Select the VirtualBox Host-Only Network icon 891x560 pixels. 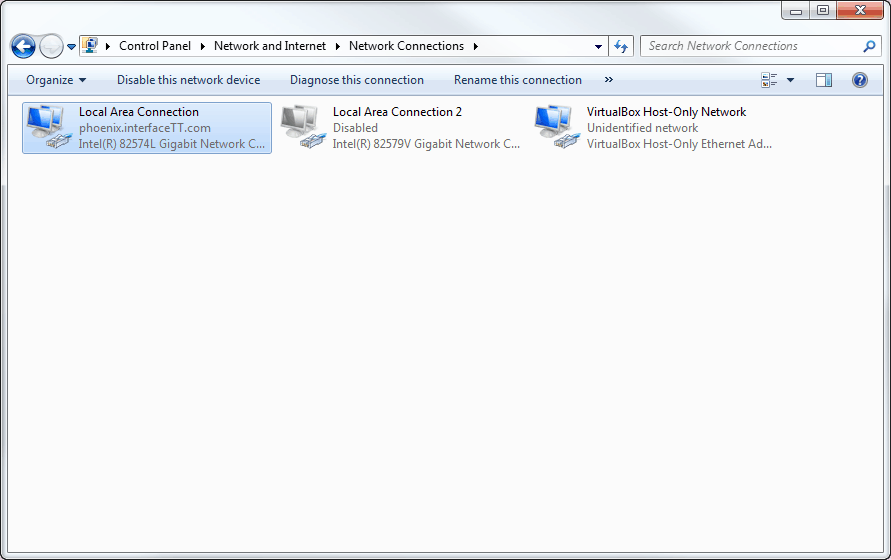click(557, 127)
